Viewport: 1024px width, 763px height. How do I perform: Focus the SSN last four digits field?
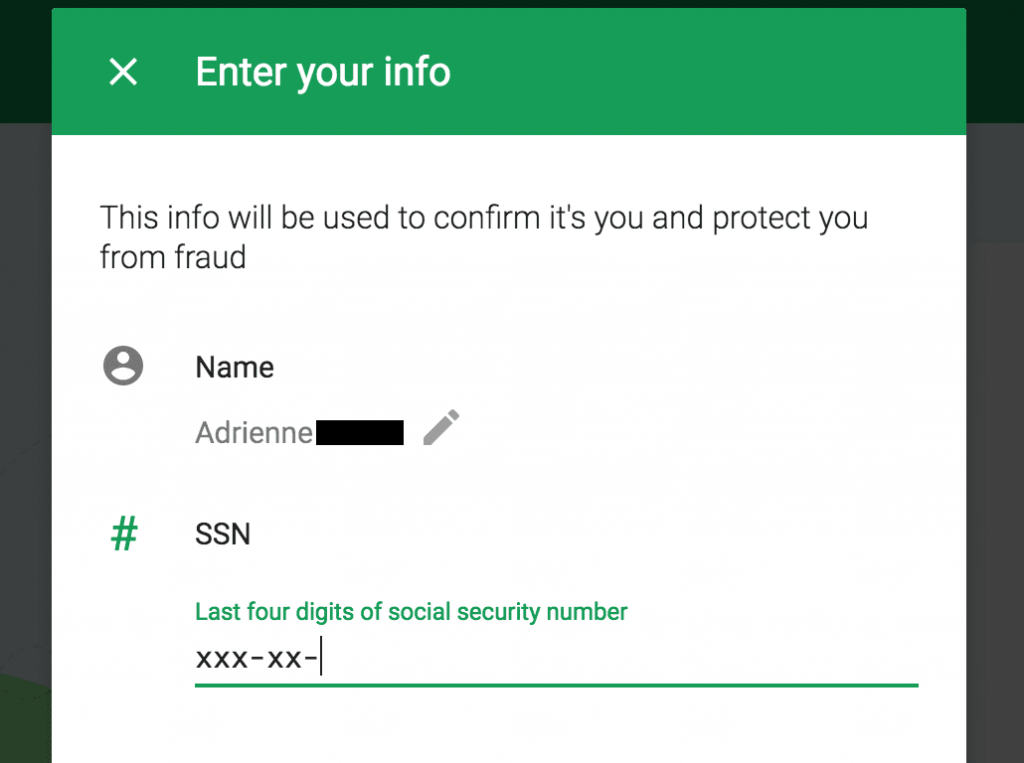600,660
